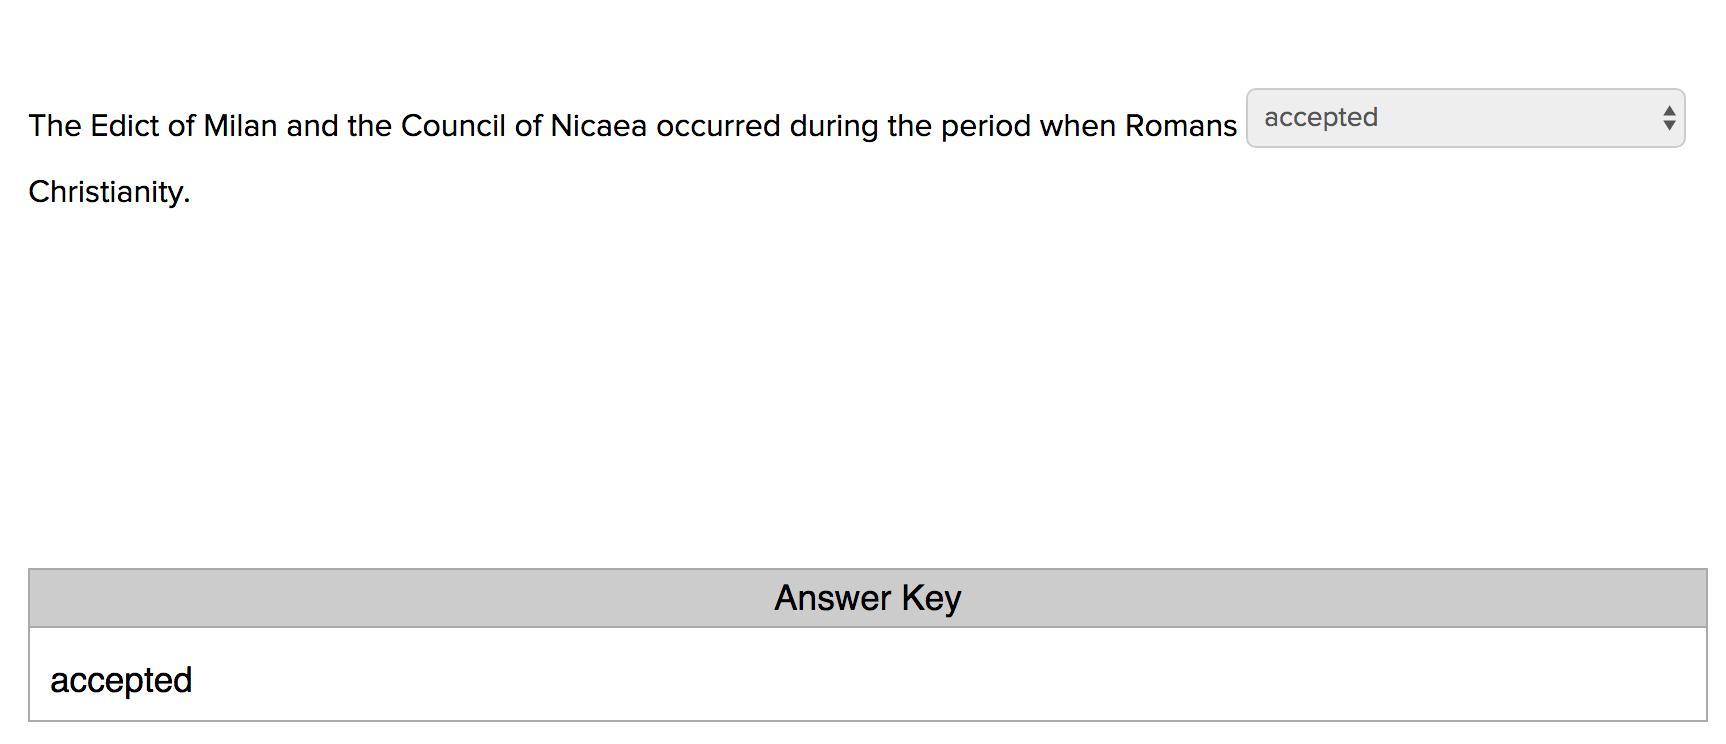The height and width of the screenshot is (744, 1726).
Task: Click the word 'The' starting the question
Action: (x=54, y=126)
